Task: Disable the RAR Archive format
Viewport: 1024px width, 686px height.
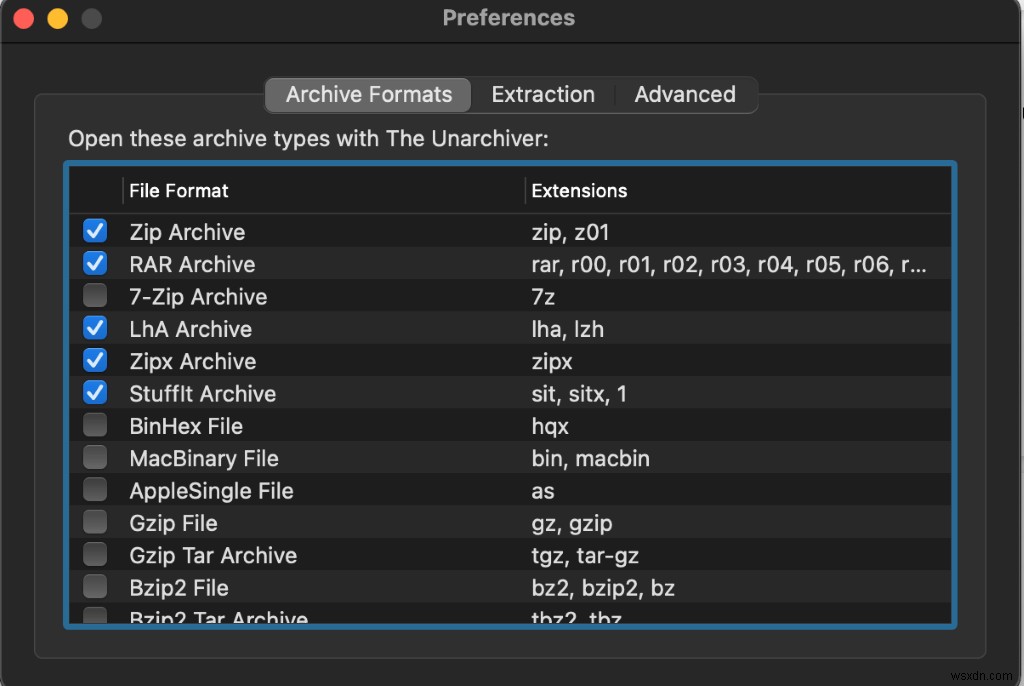Action: coord(95,264)
